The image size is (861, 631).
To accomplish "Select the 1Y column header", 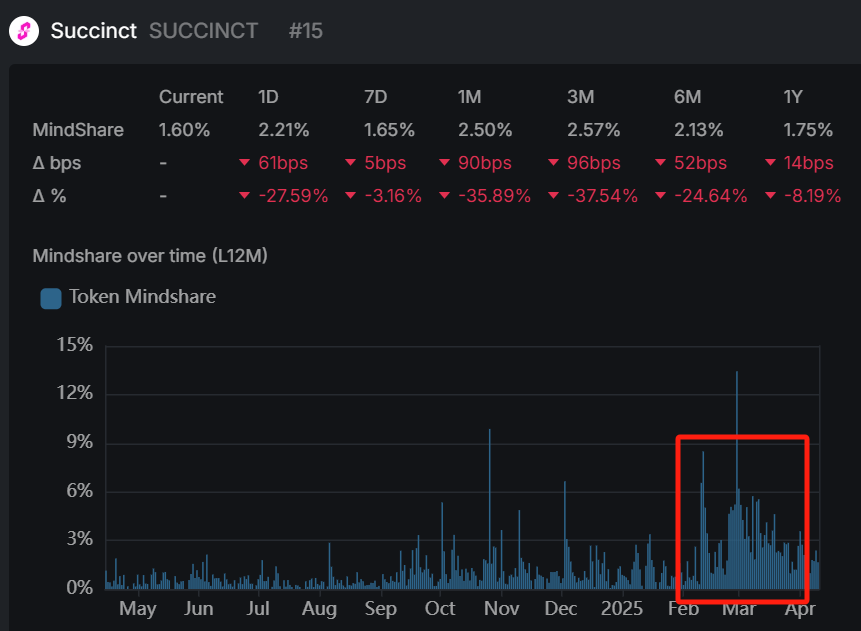I will click(x=793, y=97).
